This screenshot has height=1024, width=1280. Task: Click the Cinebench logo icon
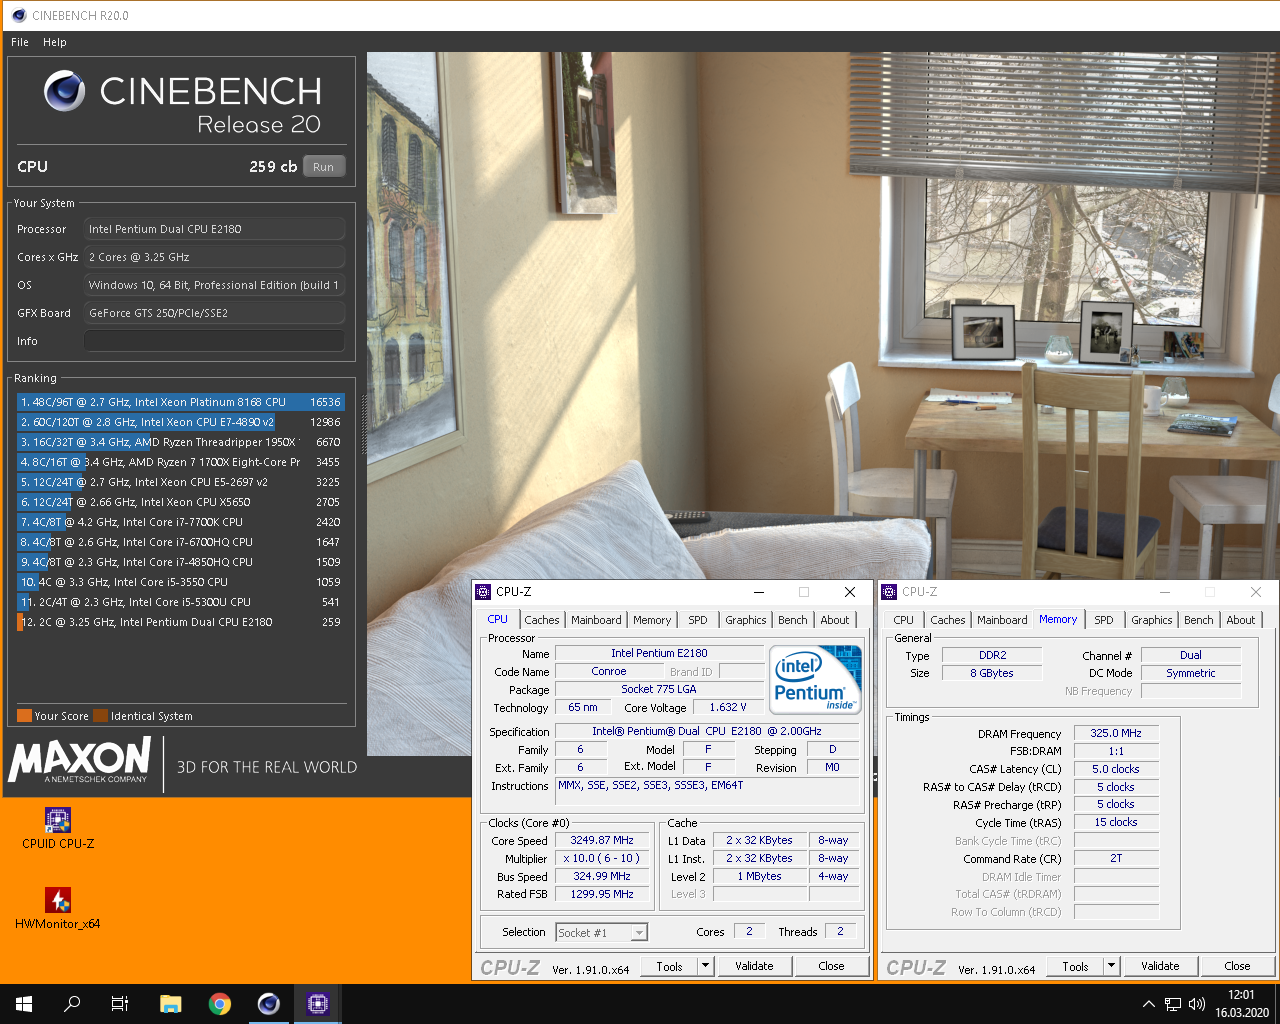[x=64, y=92]
